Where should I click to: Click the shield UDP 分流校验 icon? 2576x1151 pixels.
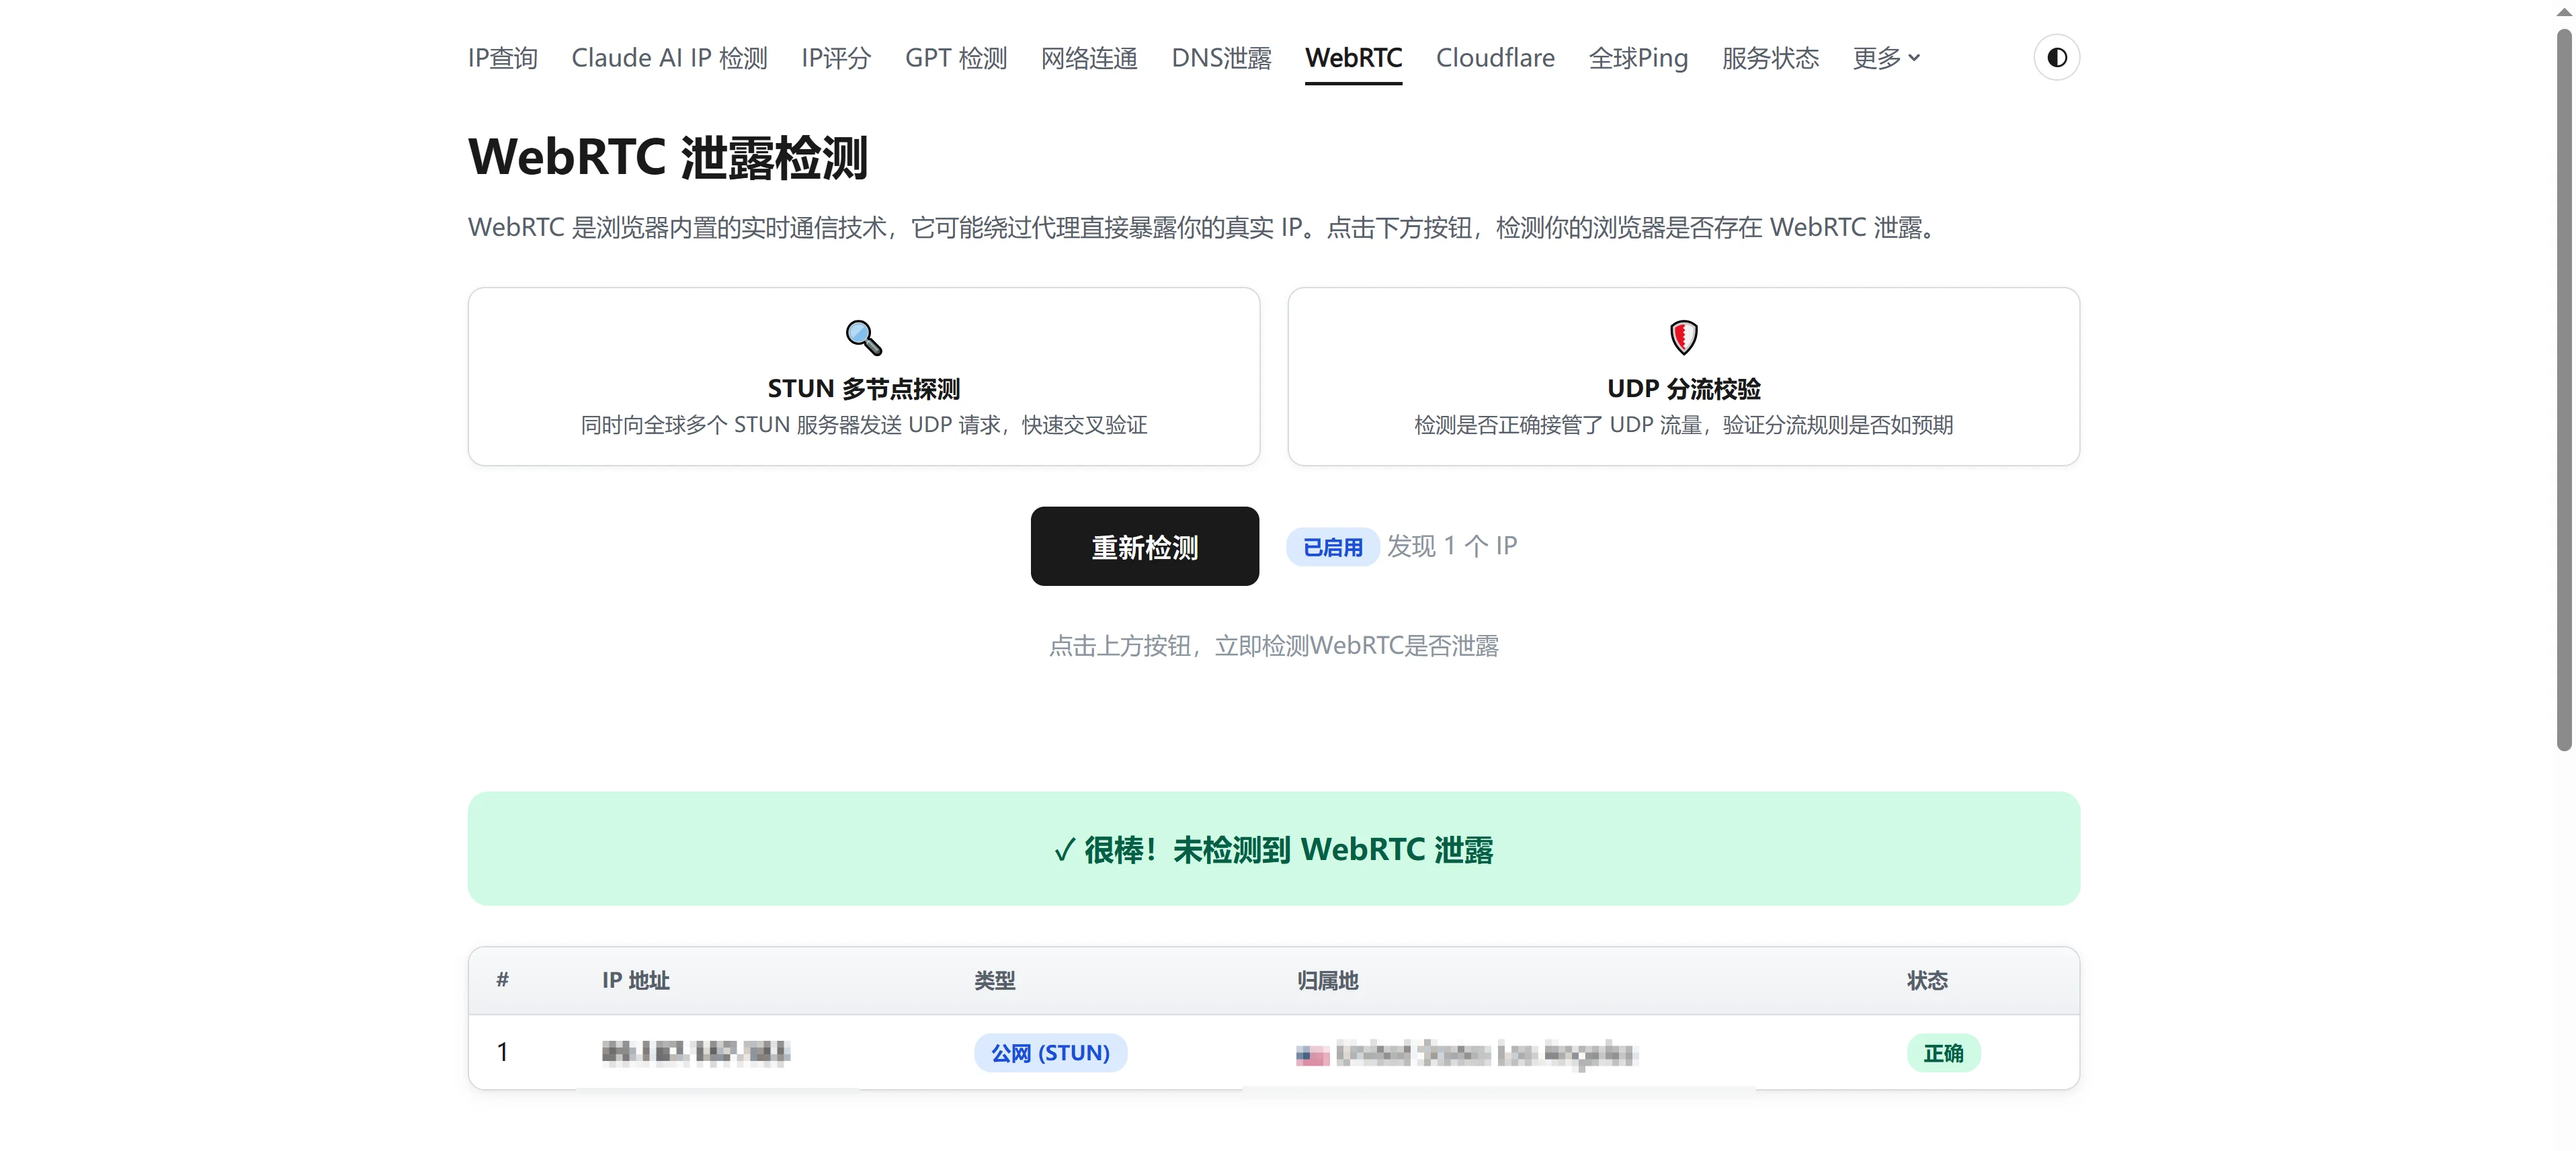pyautogui.click(x=1683, y=337)
